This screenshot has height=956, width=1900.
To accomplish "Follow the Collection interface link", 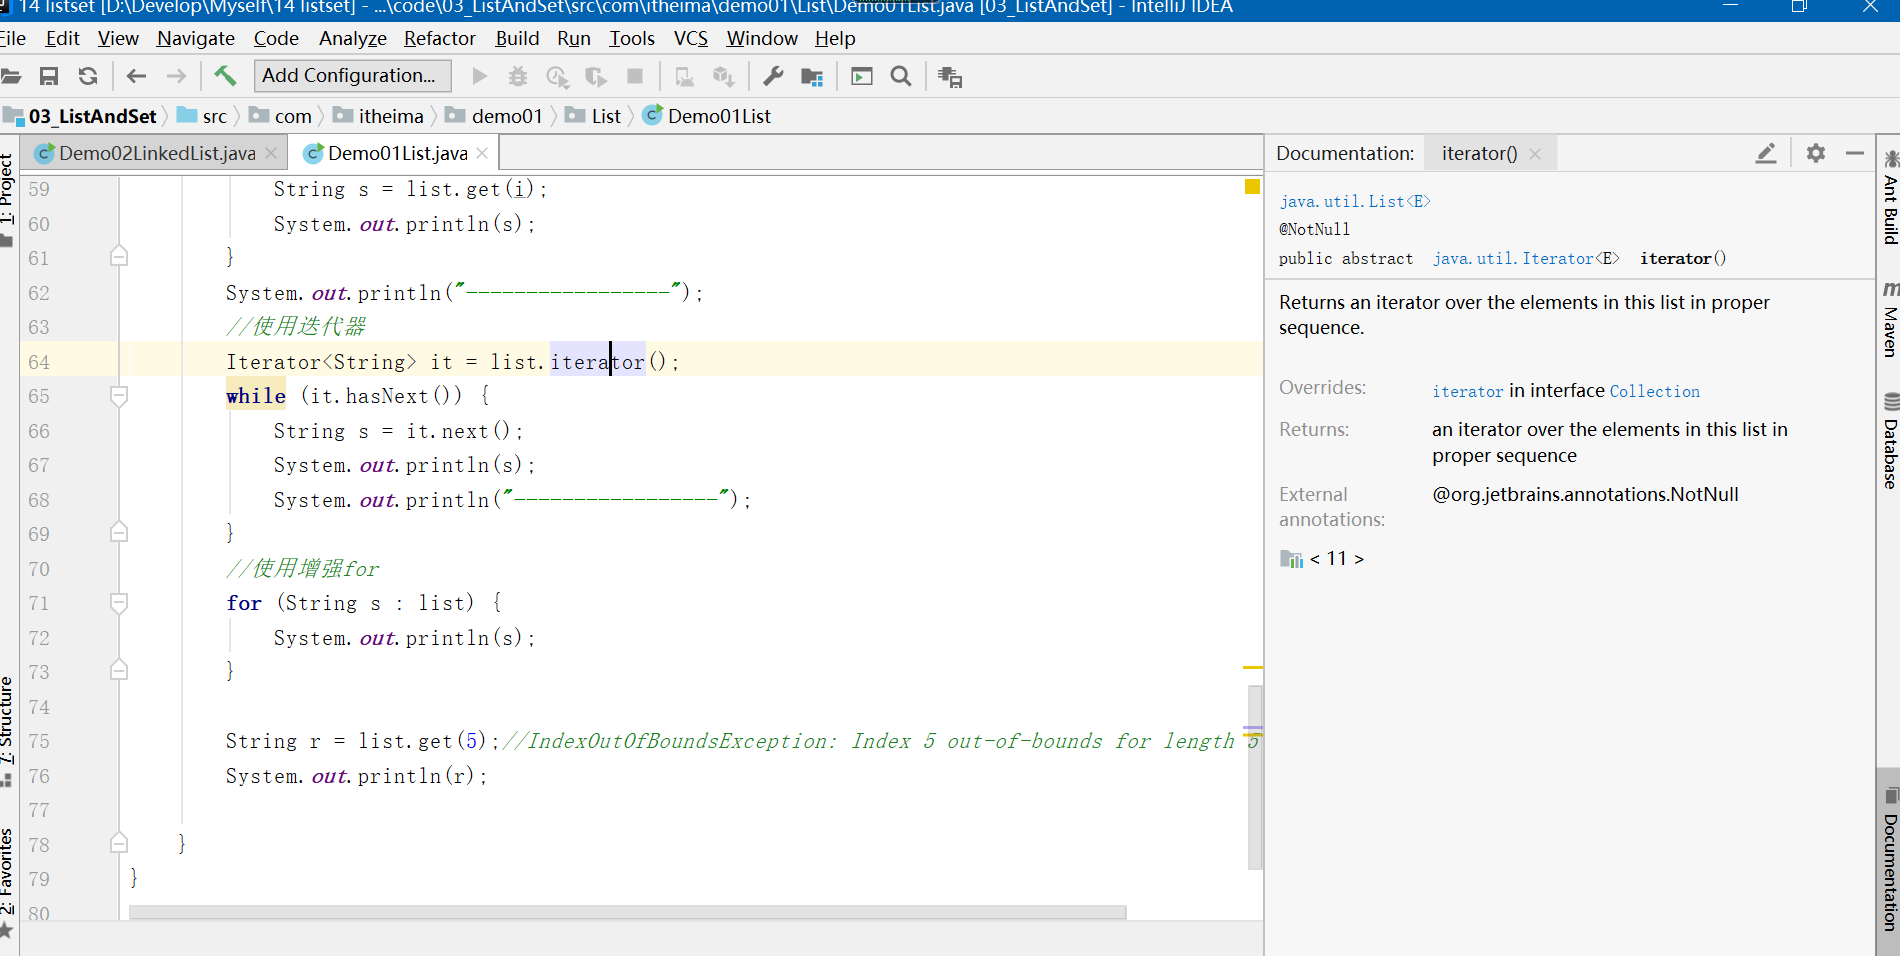I will pyautogui.click(x=1655, y=391).
